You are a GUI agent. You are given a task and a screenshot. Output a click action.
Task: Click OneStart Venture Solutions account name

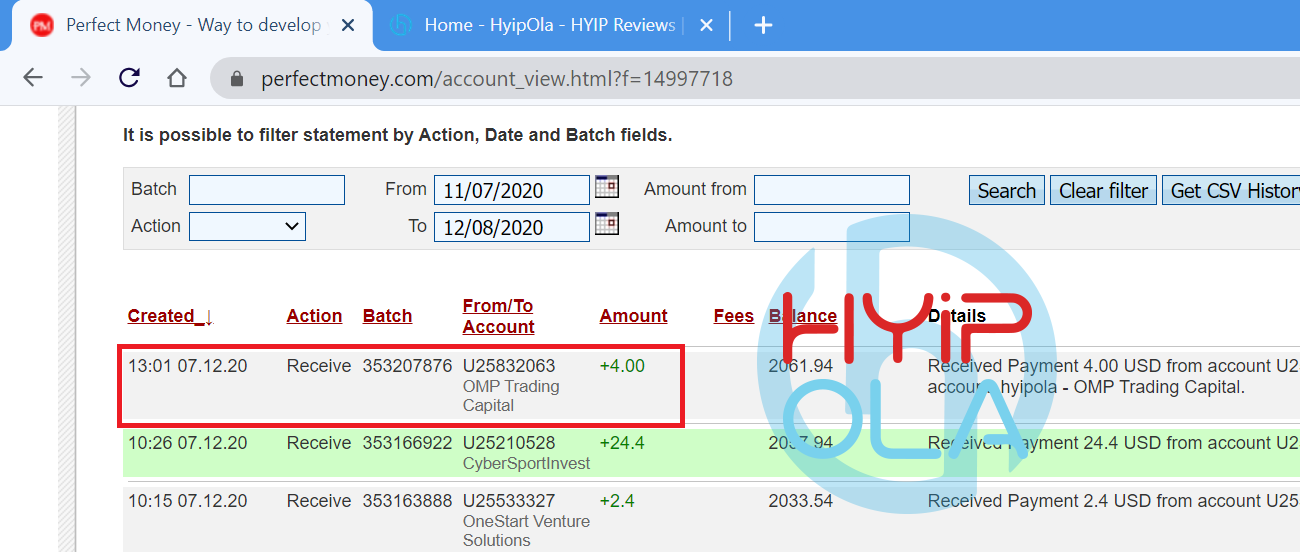[527, 531]
